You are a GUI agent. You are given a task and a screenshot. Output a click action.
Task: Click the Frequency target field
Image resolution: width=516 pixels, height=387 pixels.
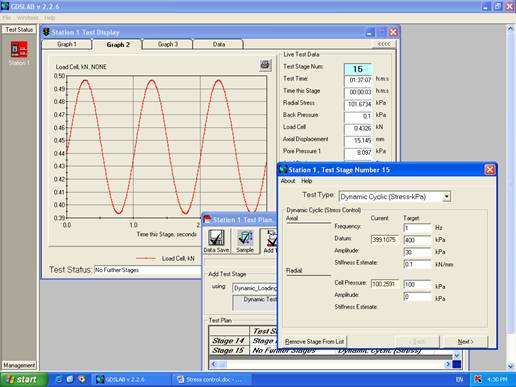pyautogui.click(x=417, y=228)
